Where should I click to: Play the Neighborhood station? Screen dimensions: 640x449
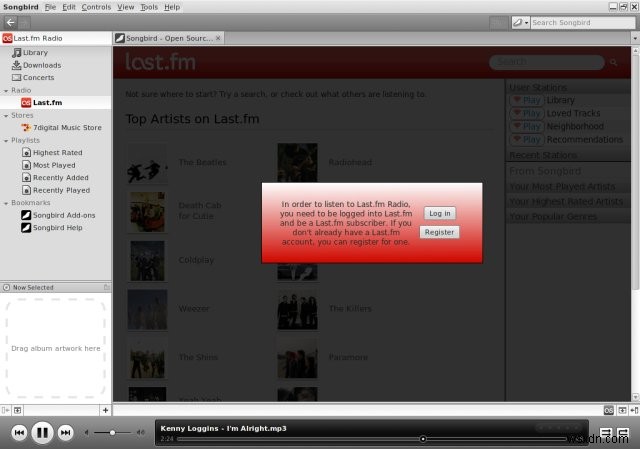coord(527,126)
